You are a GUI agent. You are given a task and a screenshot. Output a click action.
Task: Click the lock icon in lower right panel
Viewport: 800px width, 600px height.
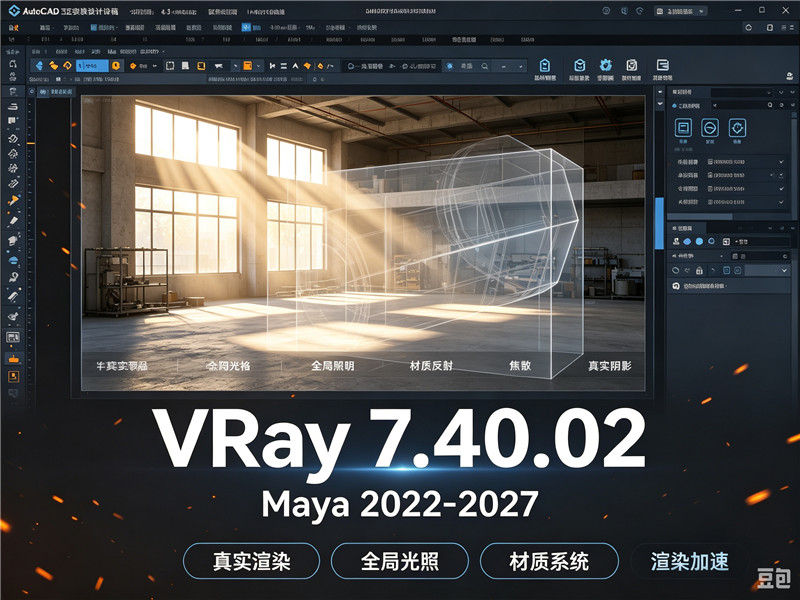click(x=699, y=270)
